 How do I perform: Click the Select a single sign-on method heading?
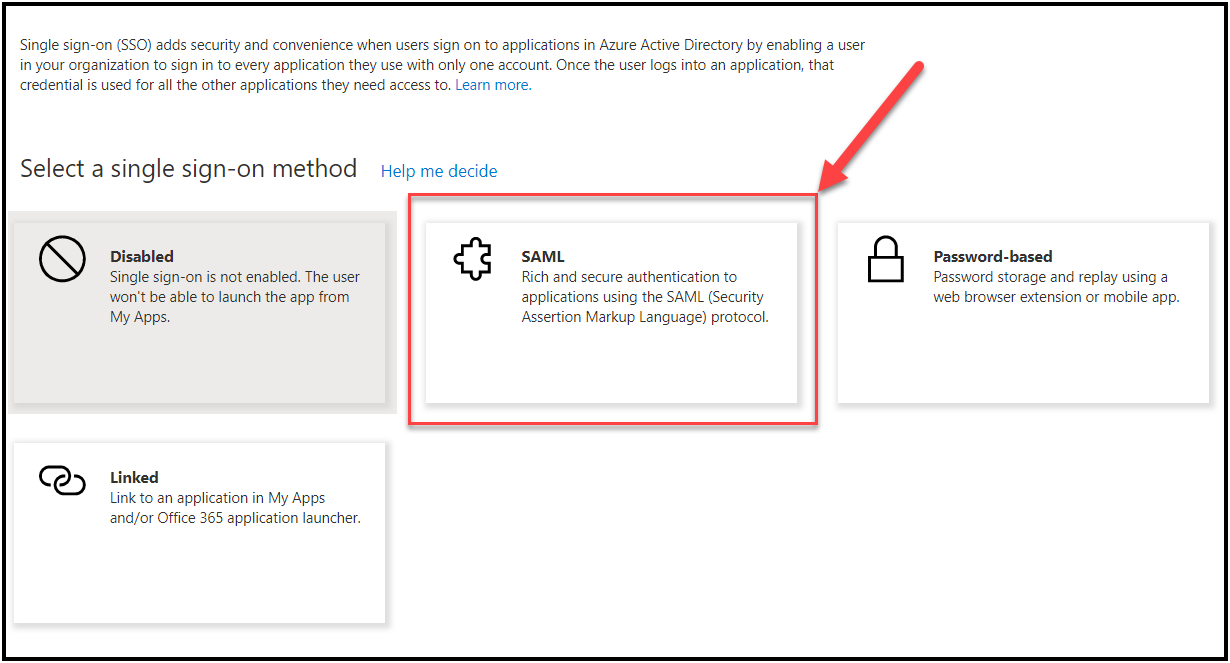click(x=188, y=169)
